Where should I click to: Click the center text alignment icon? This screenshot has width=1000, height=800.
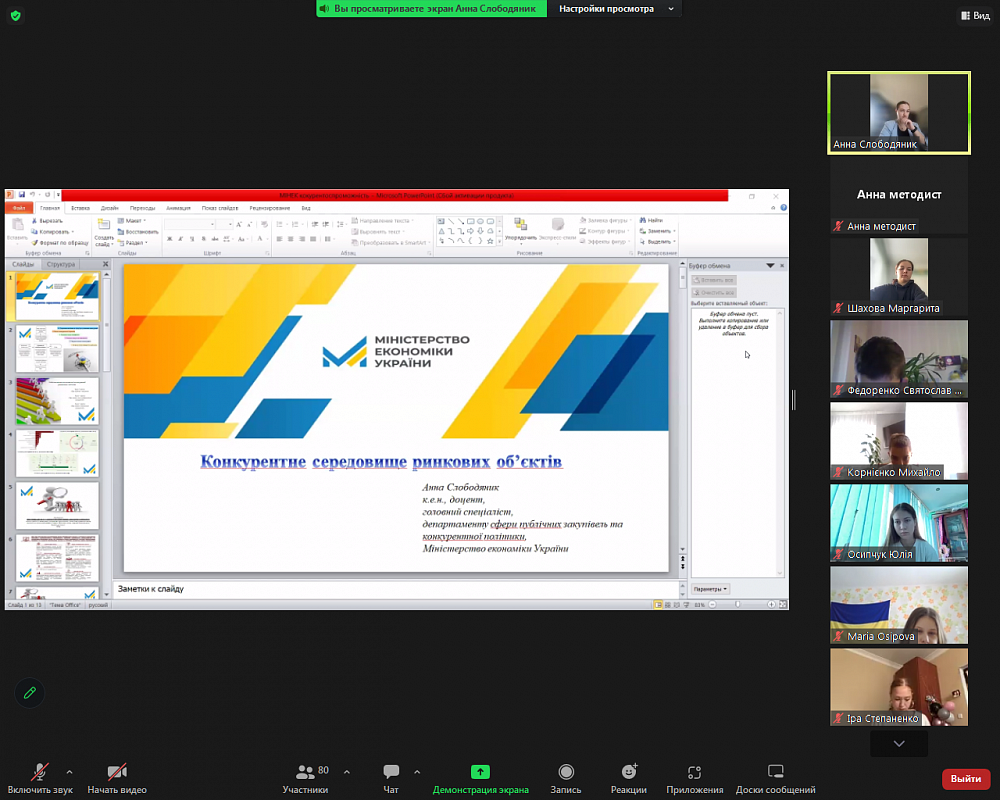(290, 239)
